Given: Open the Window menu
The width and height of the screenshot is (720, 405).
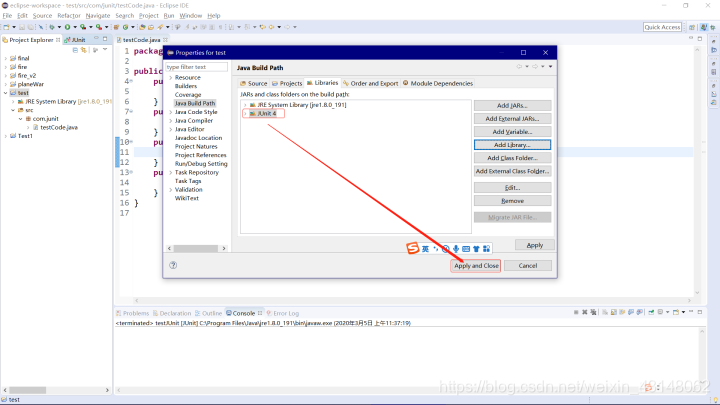Looking at the screenshot, I should coord(191,16).
